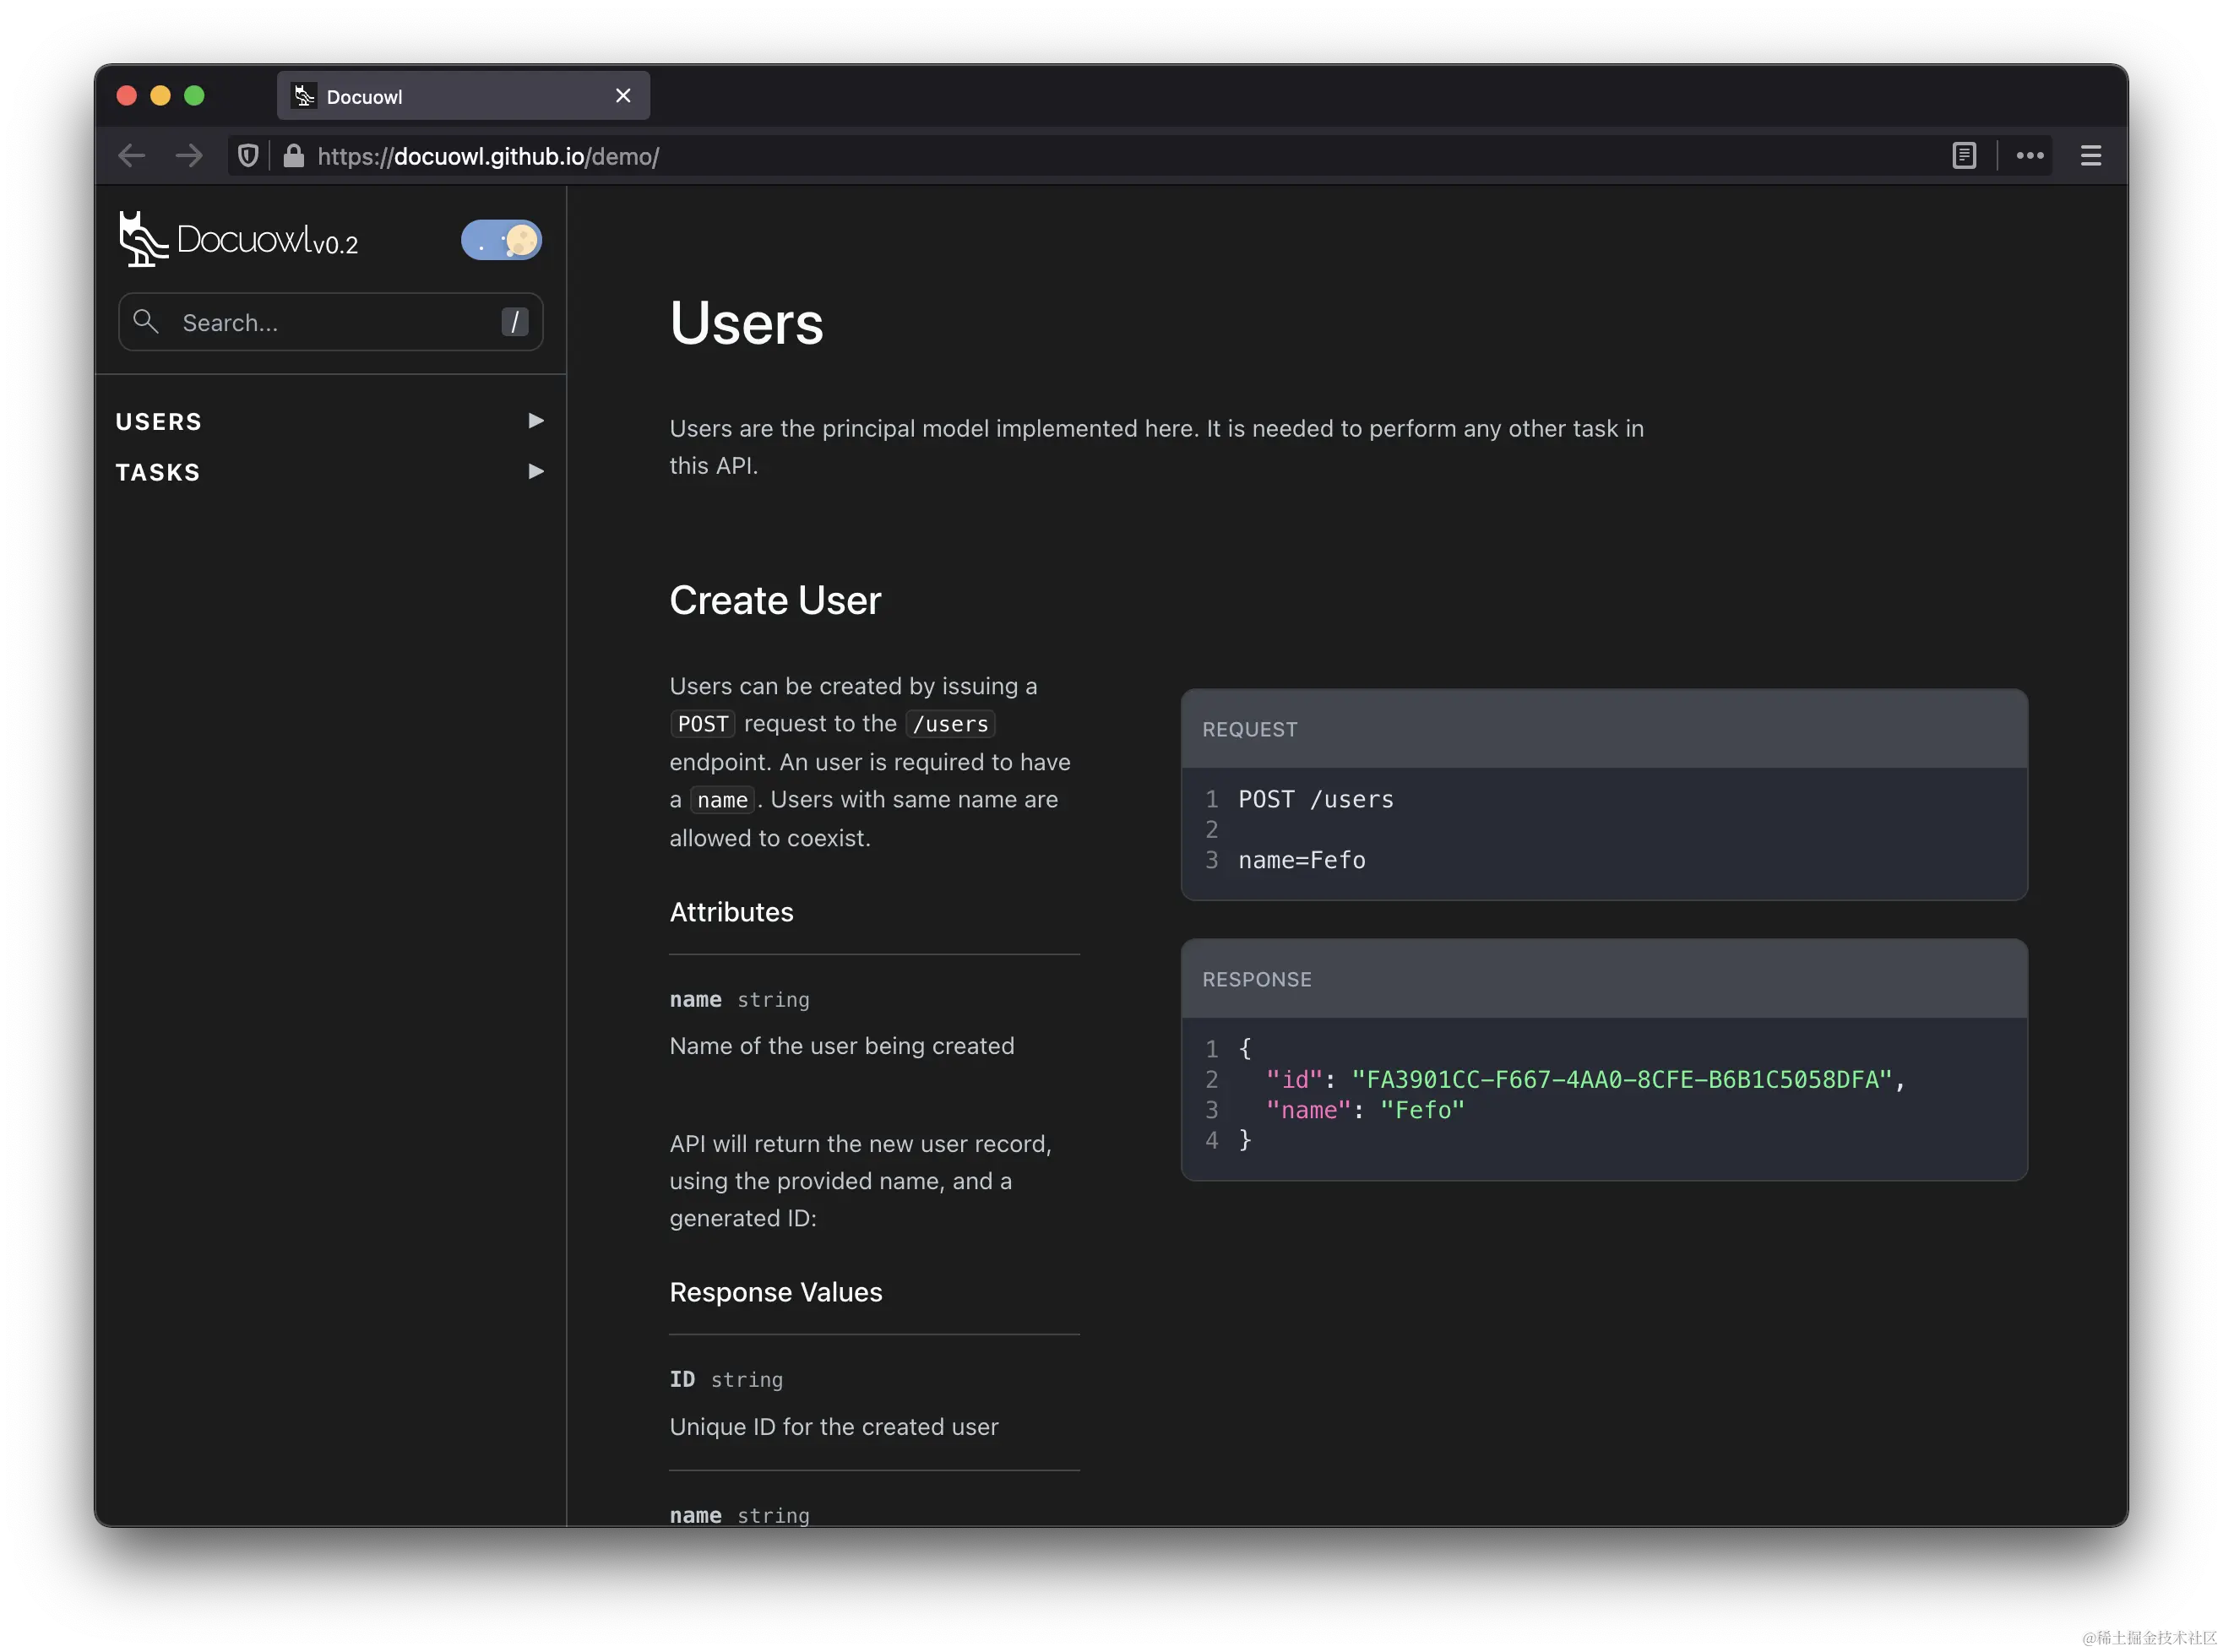Viewport: 2223px width, 1652px height.
Task: Click the padlock site security icon
Action: point(293,156)
